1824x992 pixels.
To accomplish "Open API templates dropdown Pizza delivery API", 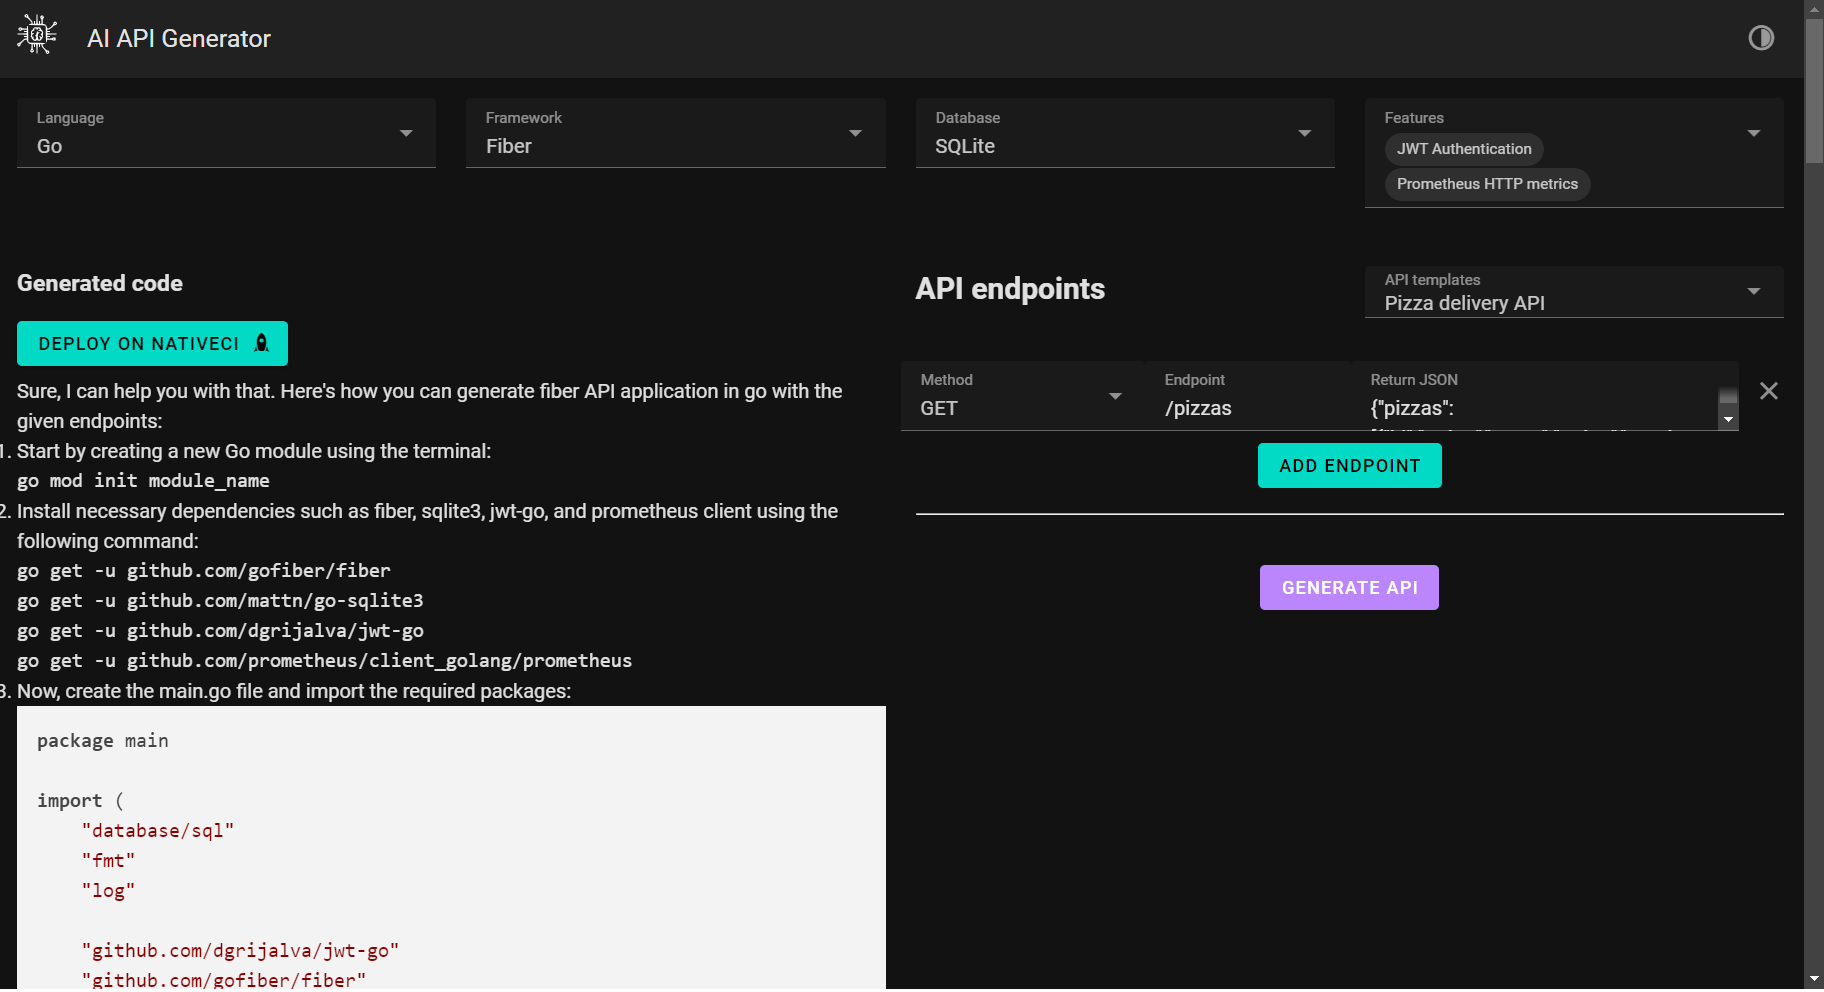I will coord(1574,292).
